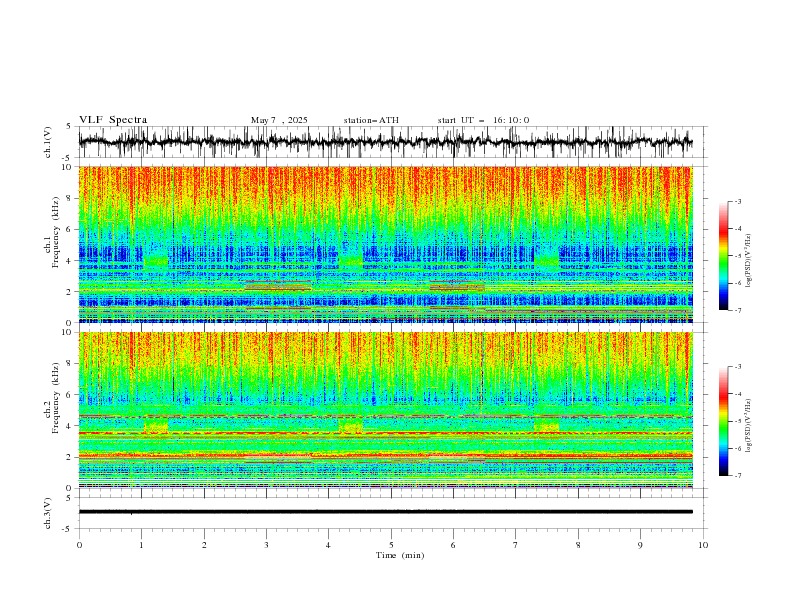Click the "start UT = 16:10:0" header text

pos(483,120)
